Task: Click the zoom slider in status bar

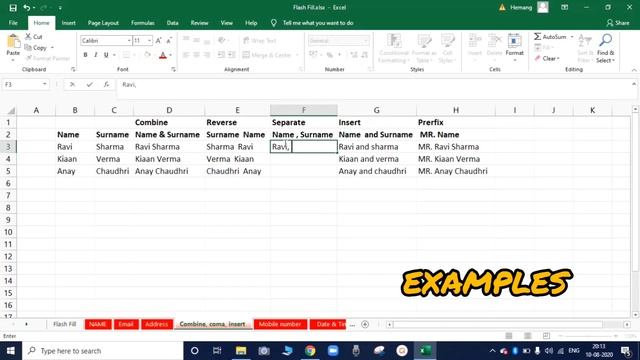Action: tap(588, 336)
